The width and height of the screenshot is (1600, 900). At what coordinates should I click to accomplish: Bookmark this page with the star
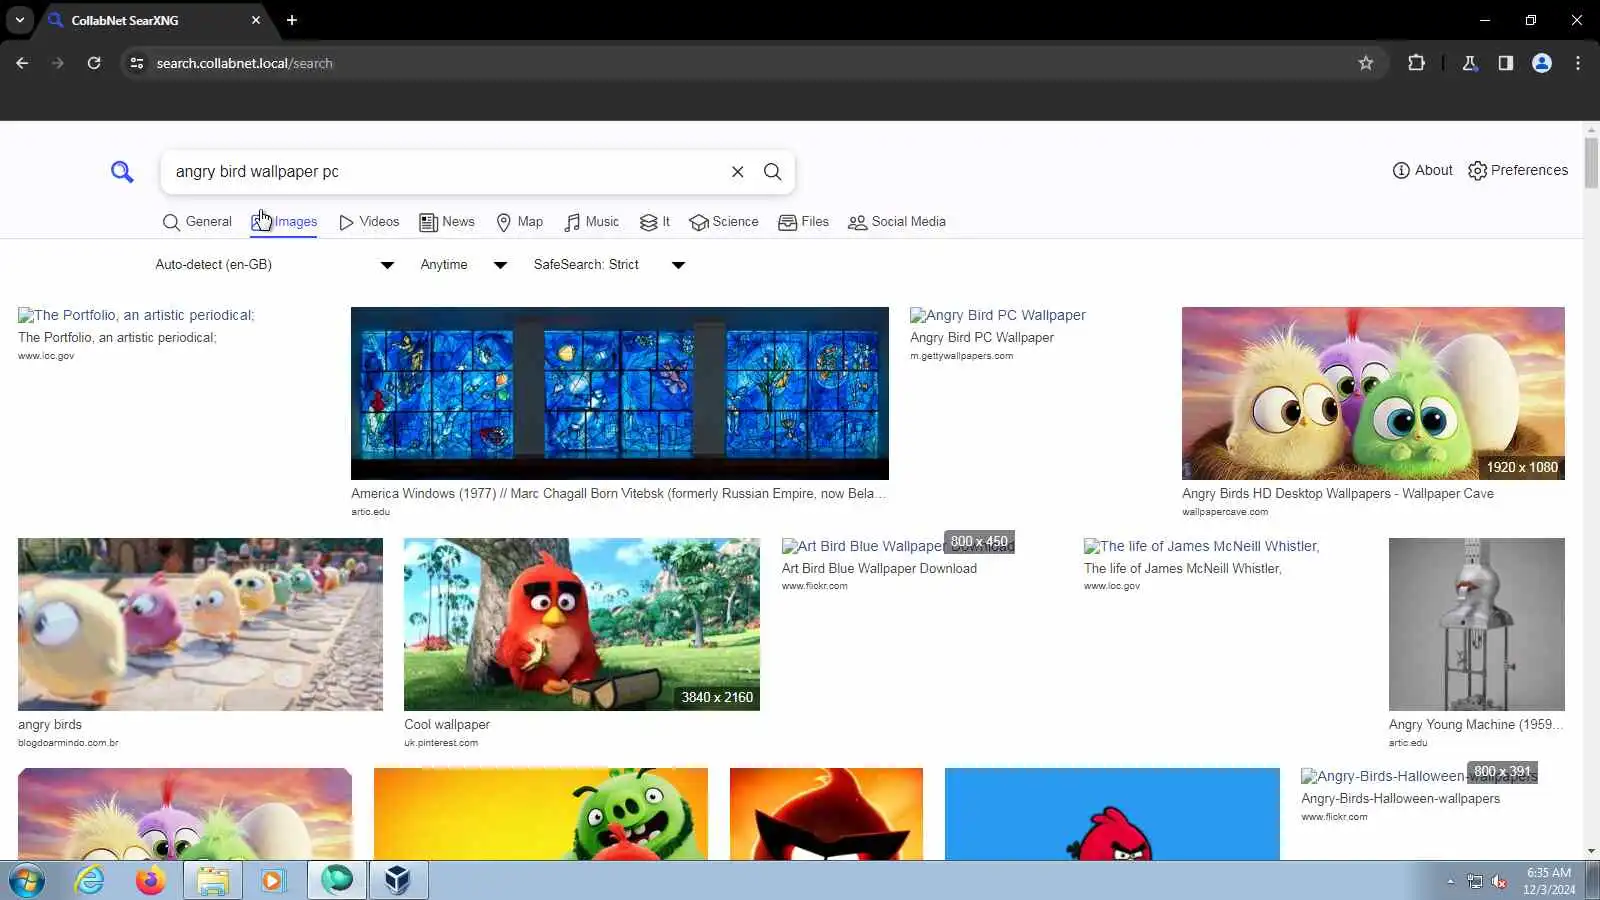[x=1366, y=63]
